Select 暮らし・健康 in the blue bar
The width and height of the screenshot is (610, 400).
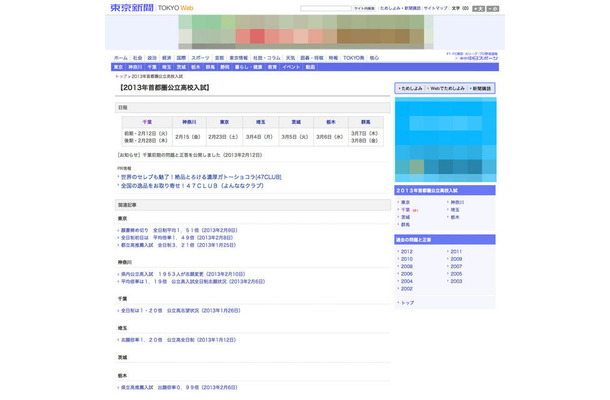[249, 67]
